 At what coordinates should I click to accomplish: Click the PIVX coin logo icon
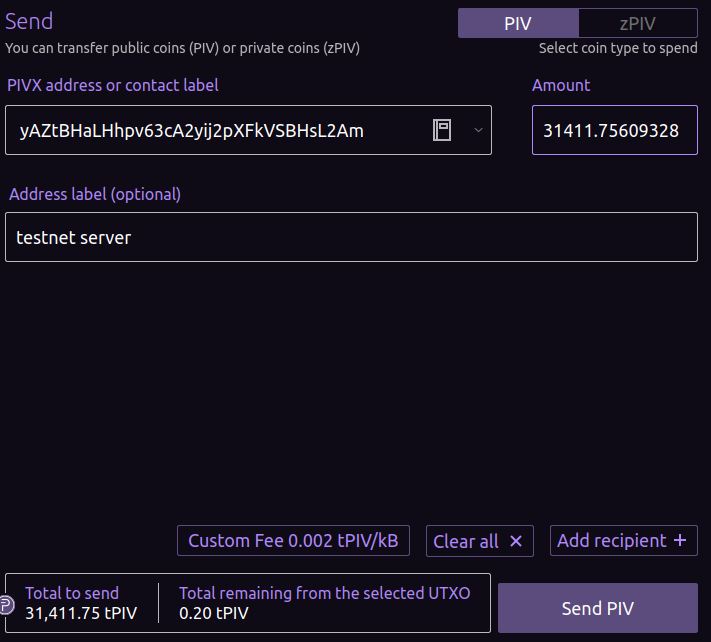pyautogui.click(x=6, y=604)
